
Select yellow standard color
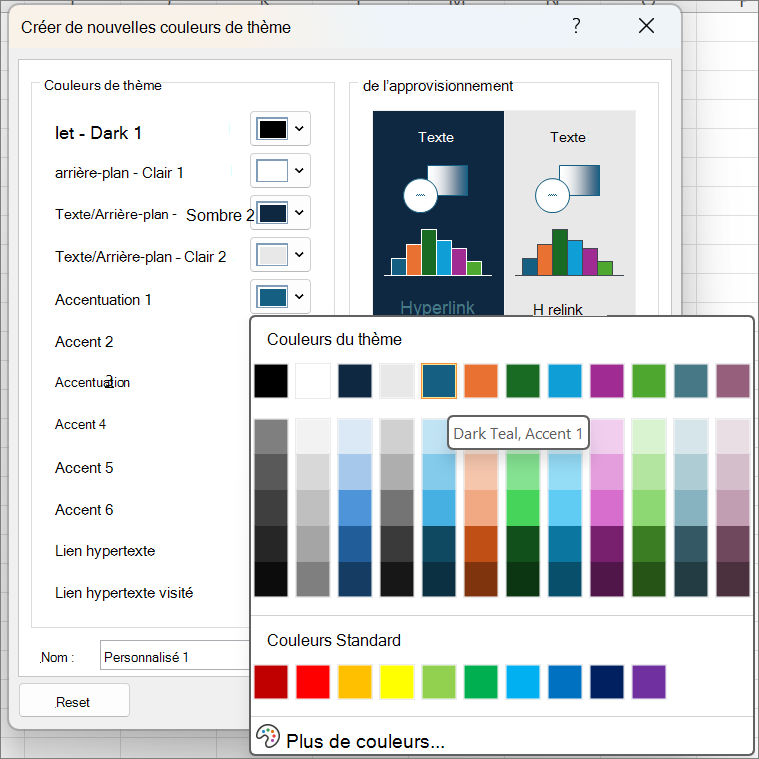[x=397, y=682]
